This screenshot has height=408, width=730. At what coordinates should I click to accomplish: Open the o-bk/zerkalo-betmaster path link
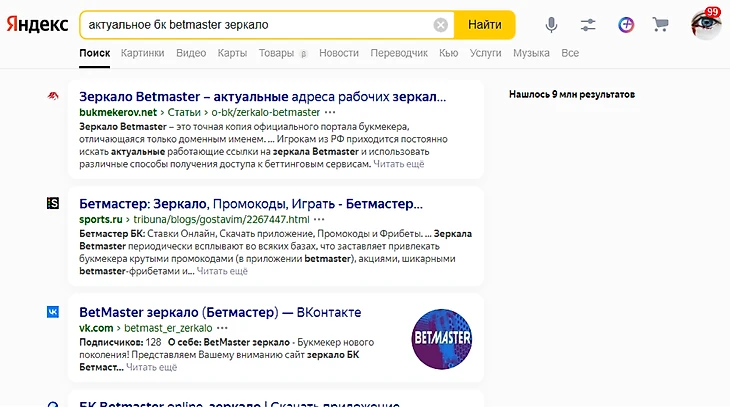tap(265, 112)
